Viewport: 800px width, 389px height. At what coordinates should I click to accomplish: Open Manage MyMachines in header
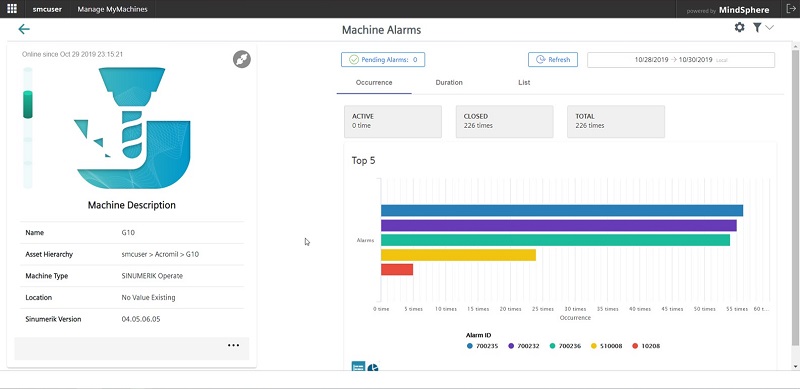112,9
